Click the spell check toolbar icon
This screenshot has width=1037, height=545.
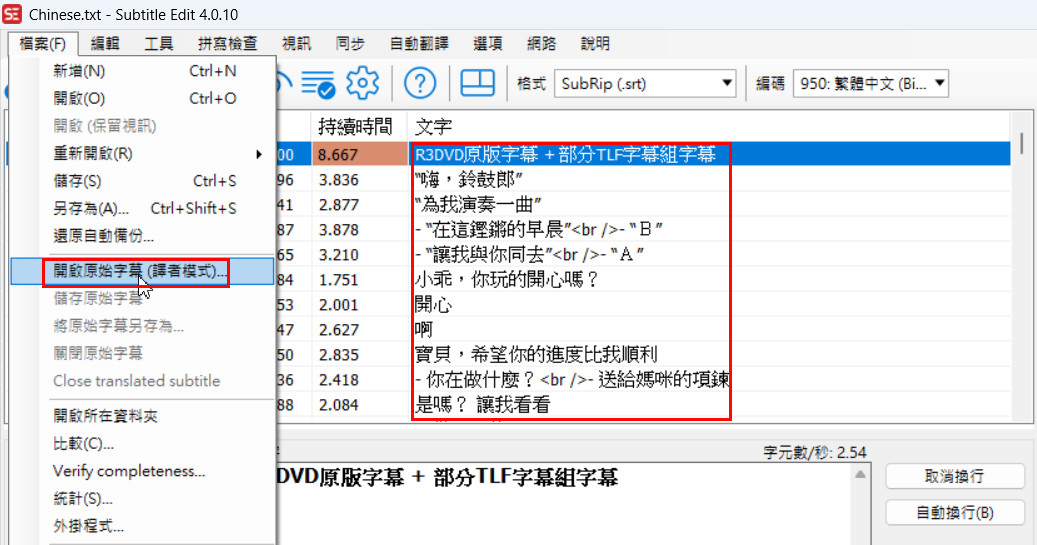(x=318, y=83)
